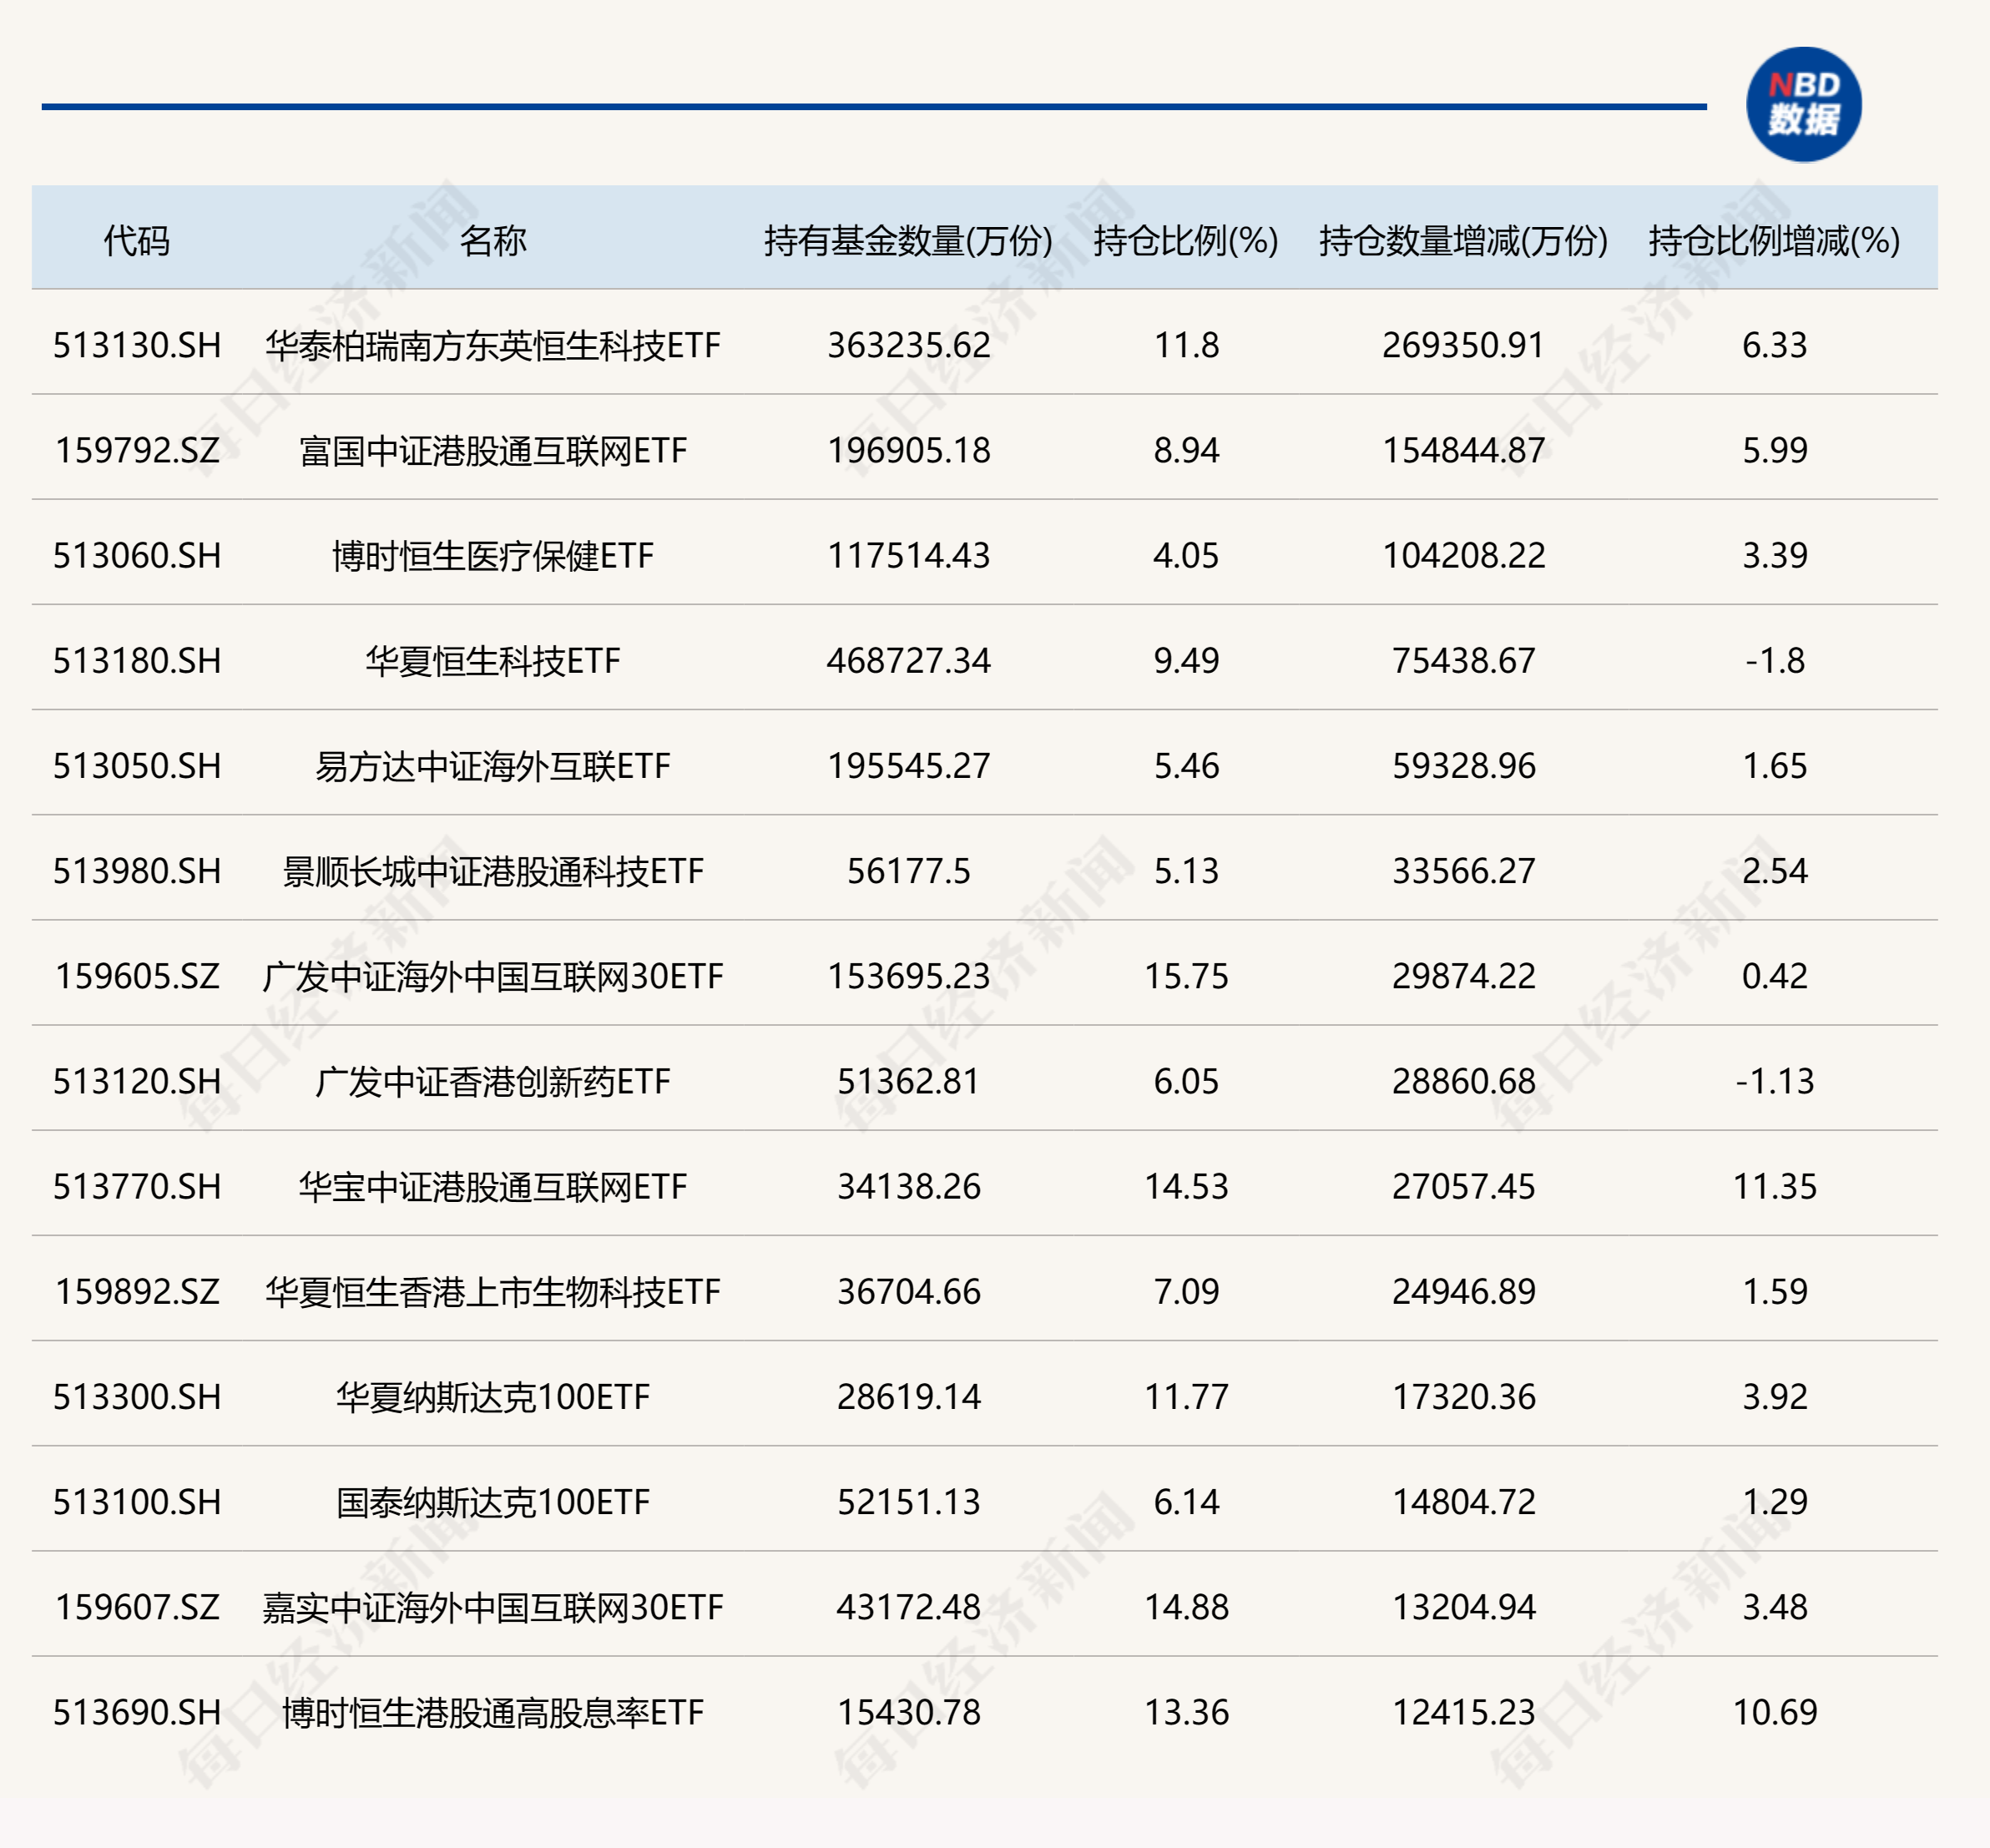The height and width of the screenshot is (1848, 1990).
Task: Select name 博时恒生医疗保健ETF
Action: [x=493, y=556]
